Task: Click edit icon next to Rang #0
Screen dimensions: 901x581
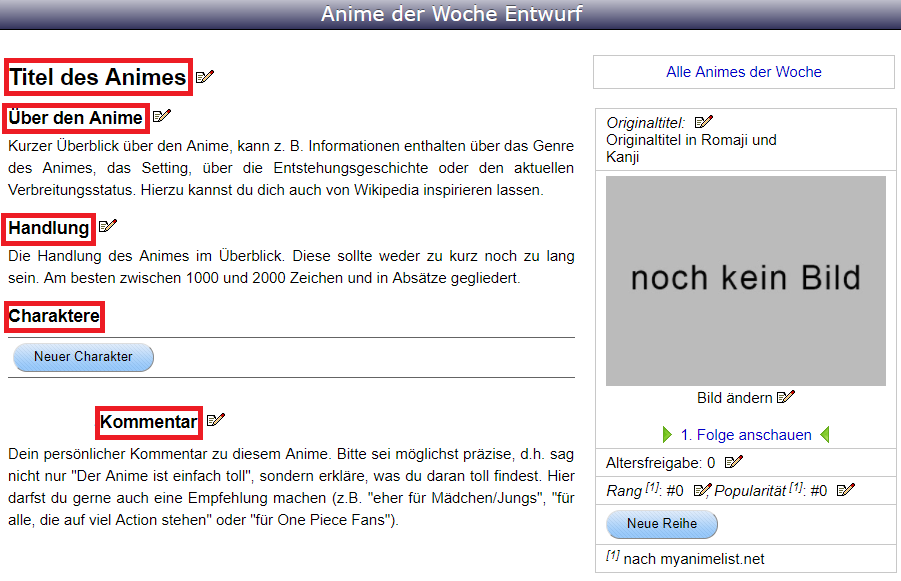Action: click(x=703, y=490)
